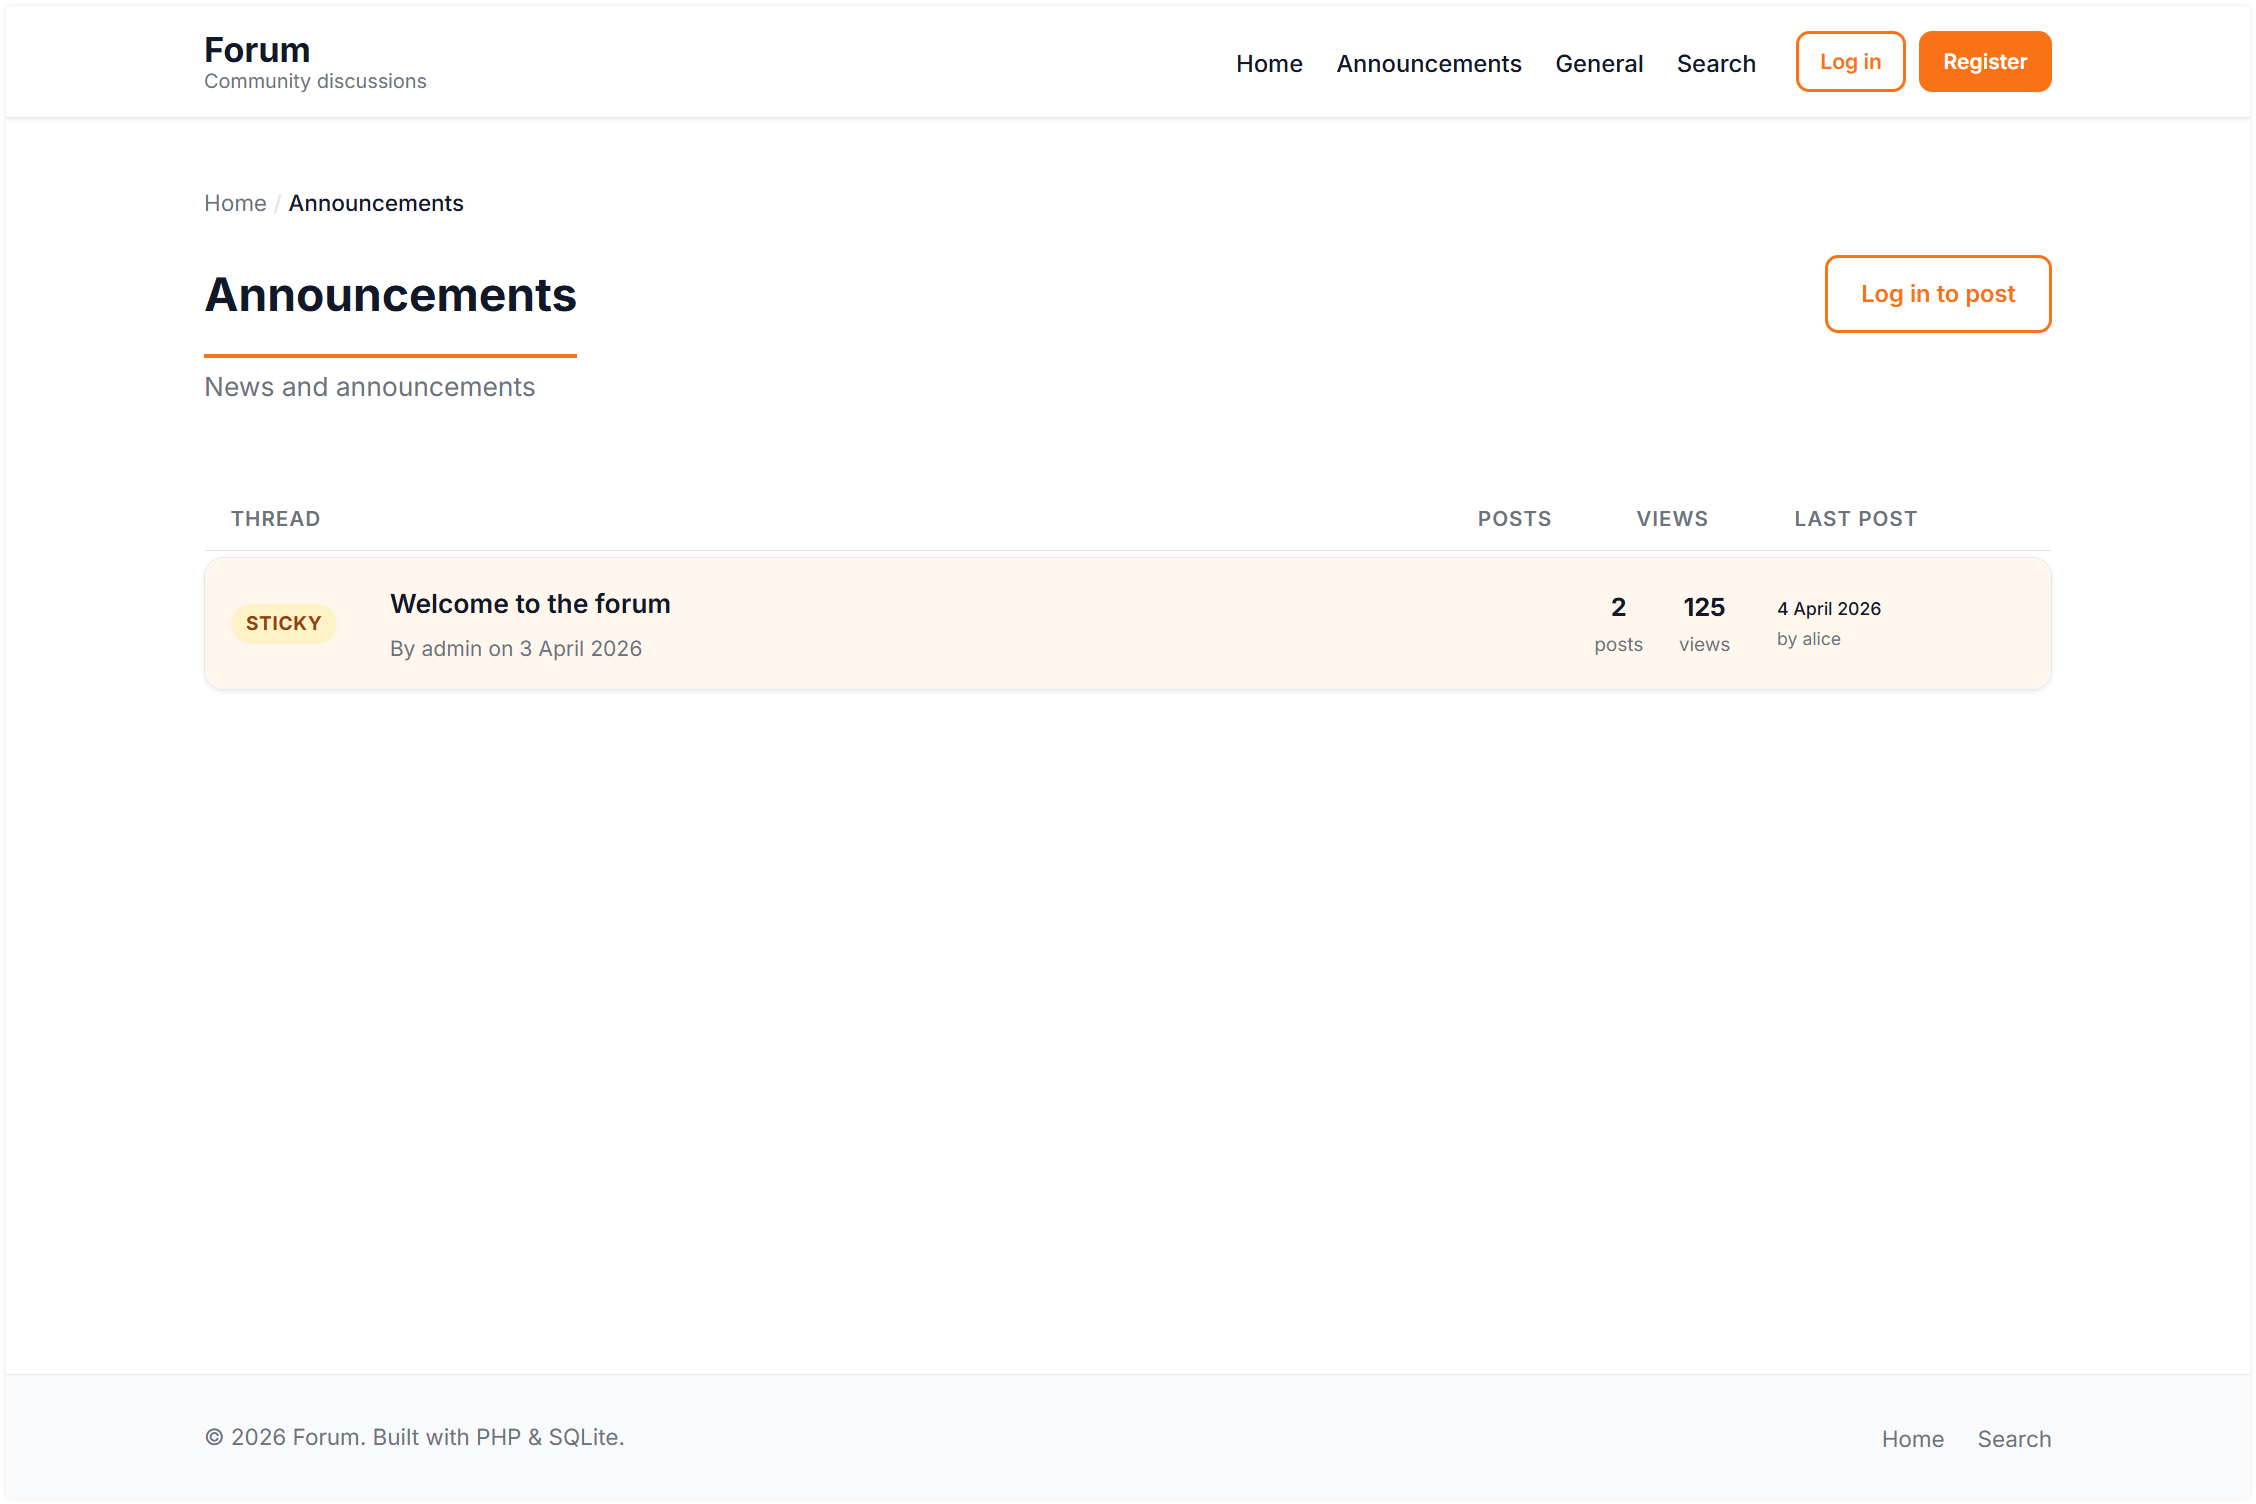
Task: Click the POSTS column header
Action: (x=1514, y=518)
